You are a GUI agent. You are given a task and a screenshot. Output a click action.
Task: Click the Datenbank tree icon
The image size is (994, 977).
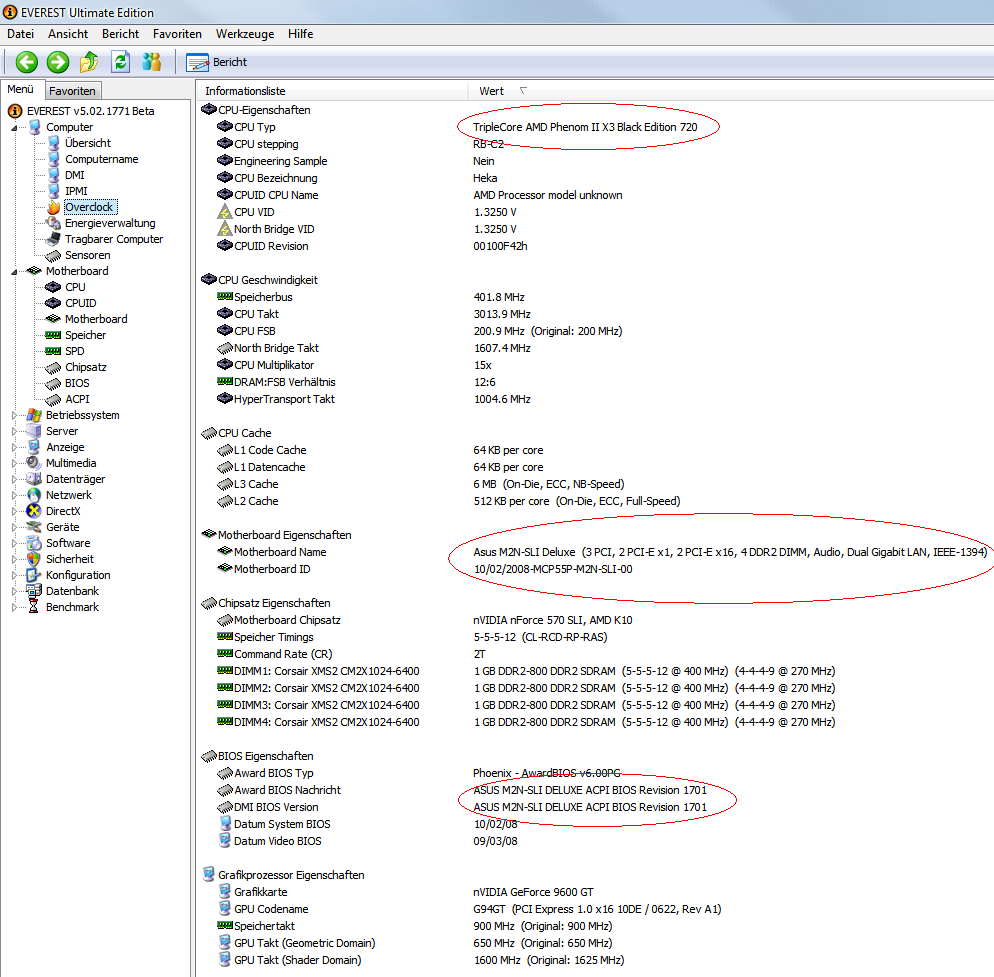(34, 591)
